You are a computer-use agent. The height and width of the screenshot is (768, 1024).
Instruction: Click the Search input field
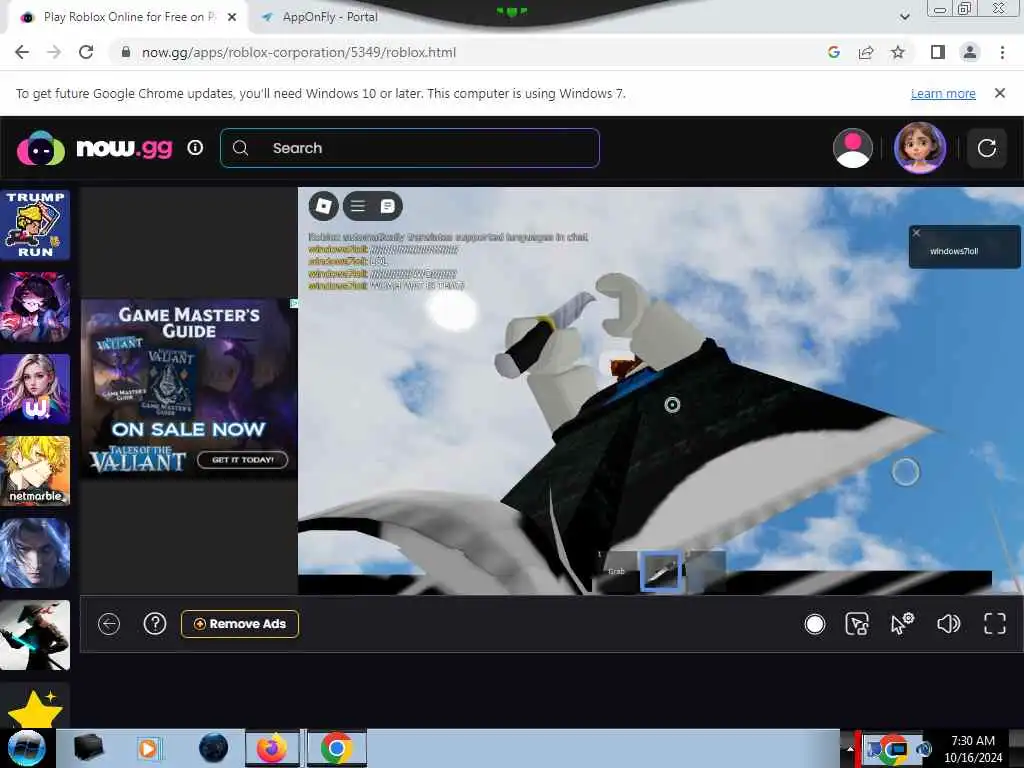[410, 148]
